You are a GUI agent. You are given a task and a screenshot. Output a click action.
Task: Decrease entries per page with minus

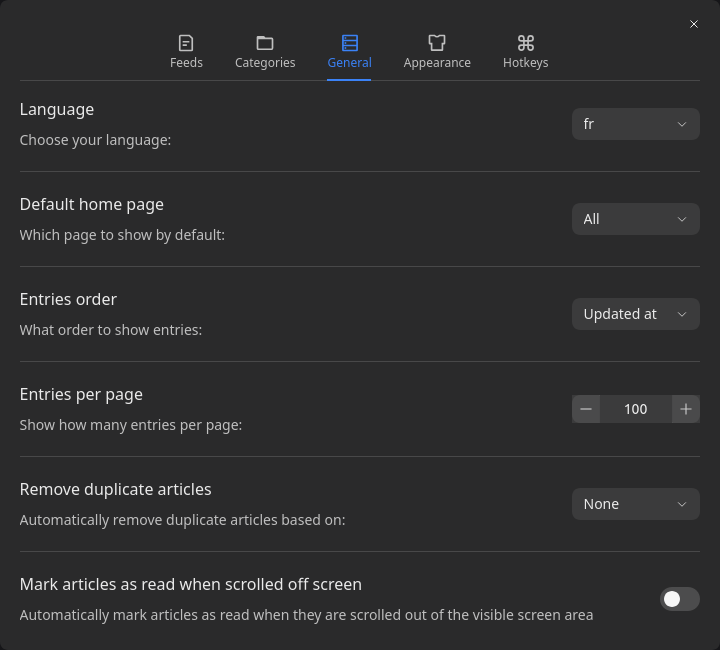click(x=586, y=409)
